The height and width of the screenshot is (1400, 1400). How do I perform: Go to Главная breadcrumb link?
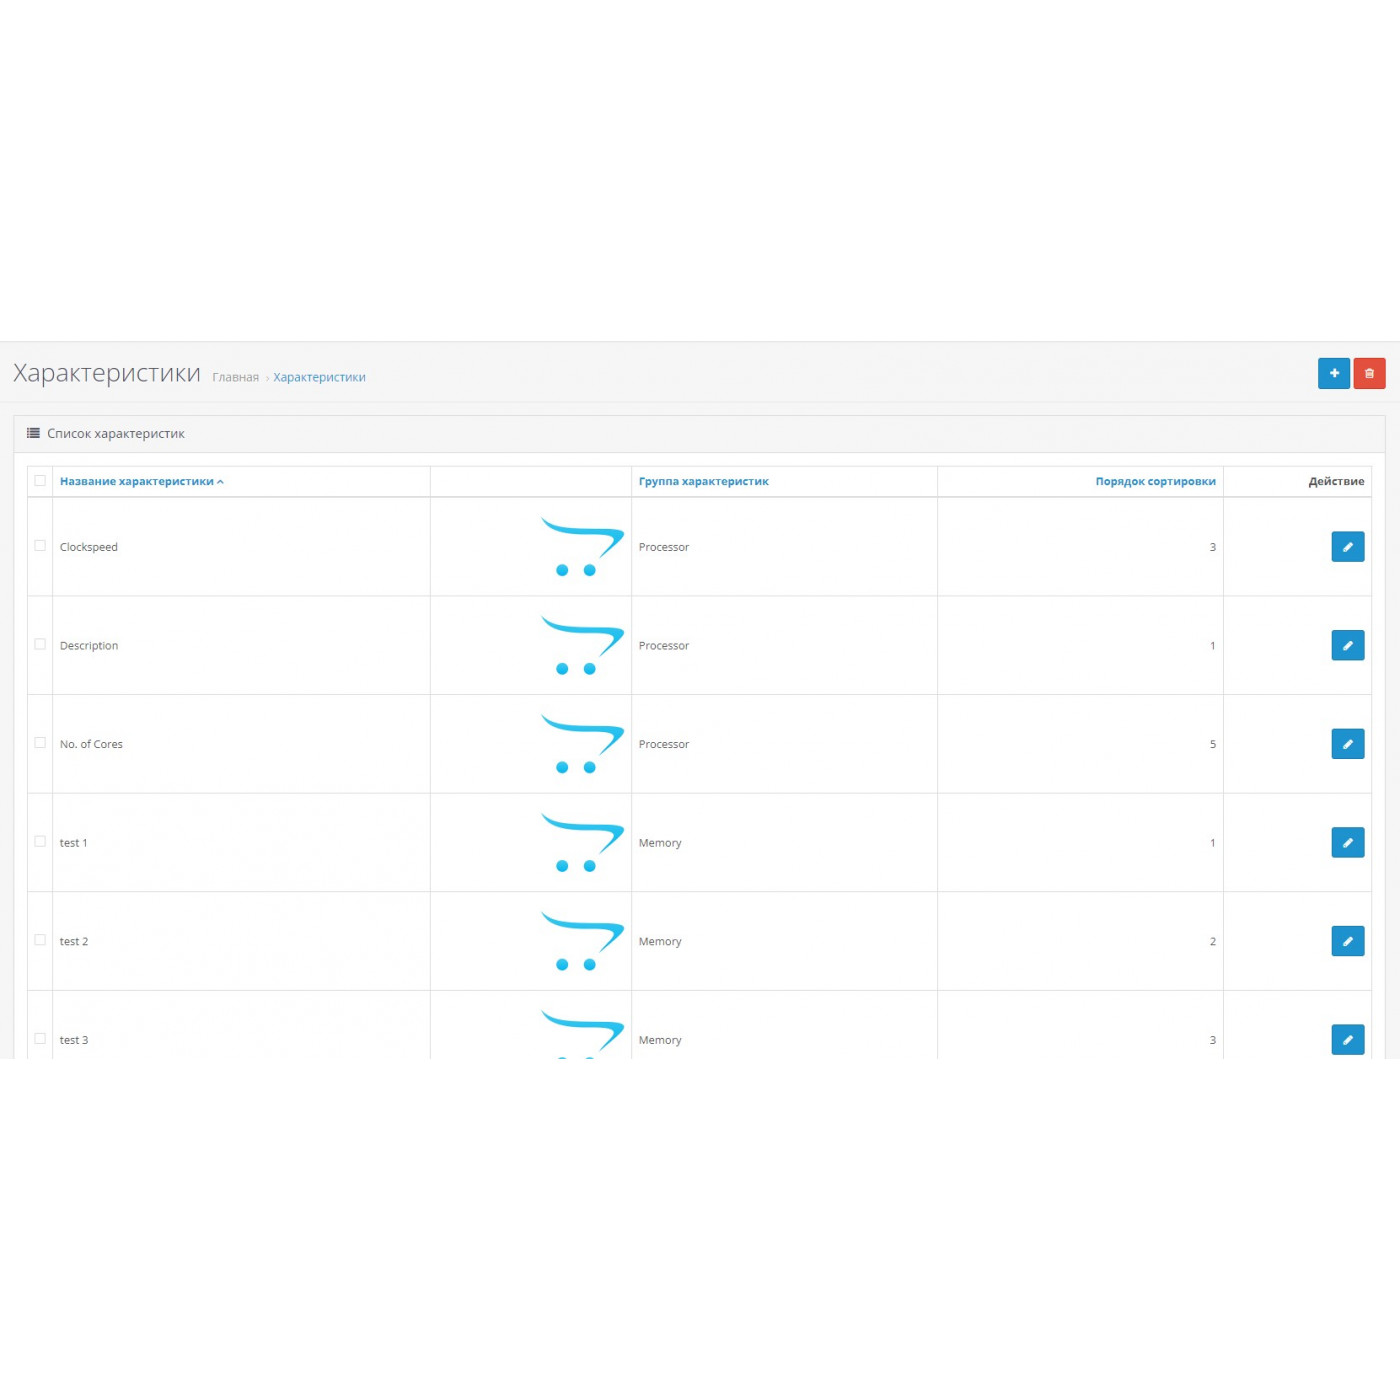[235, 378]
